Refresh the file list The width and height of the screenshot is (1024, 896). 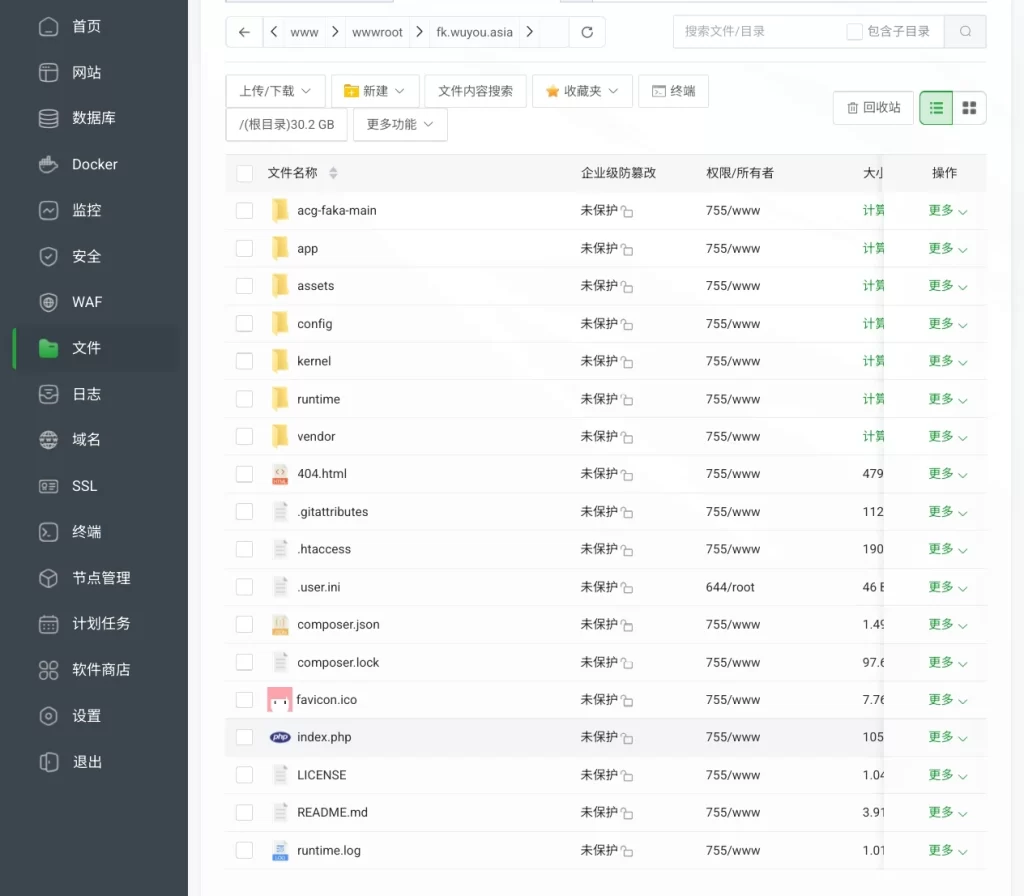587,31
